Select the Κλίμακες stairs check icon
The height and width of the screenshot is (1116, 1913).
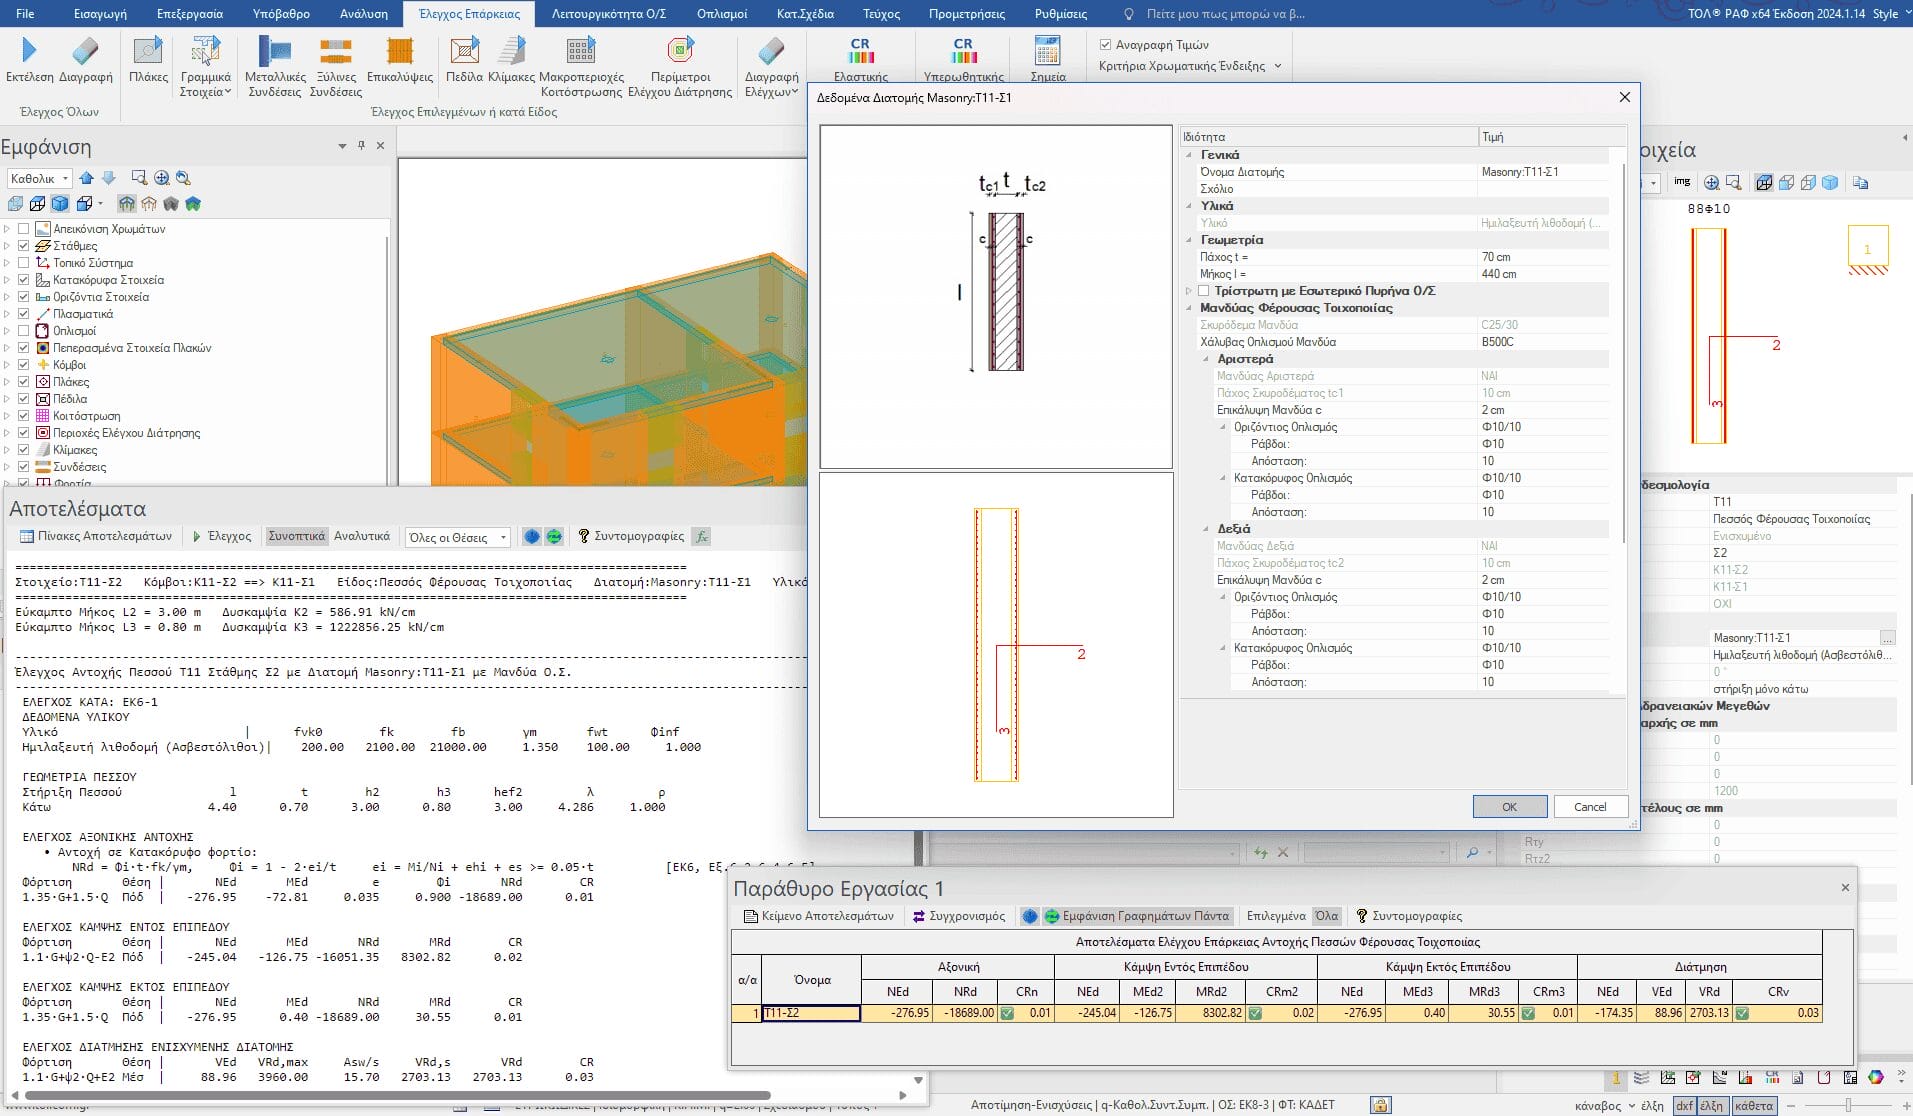tap(512, 52)
